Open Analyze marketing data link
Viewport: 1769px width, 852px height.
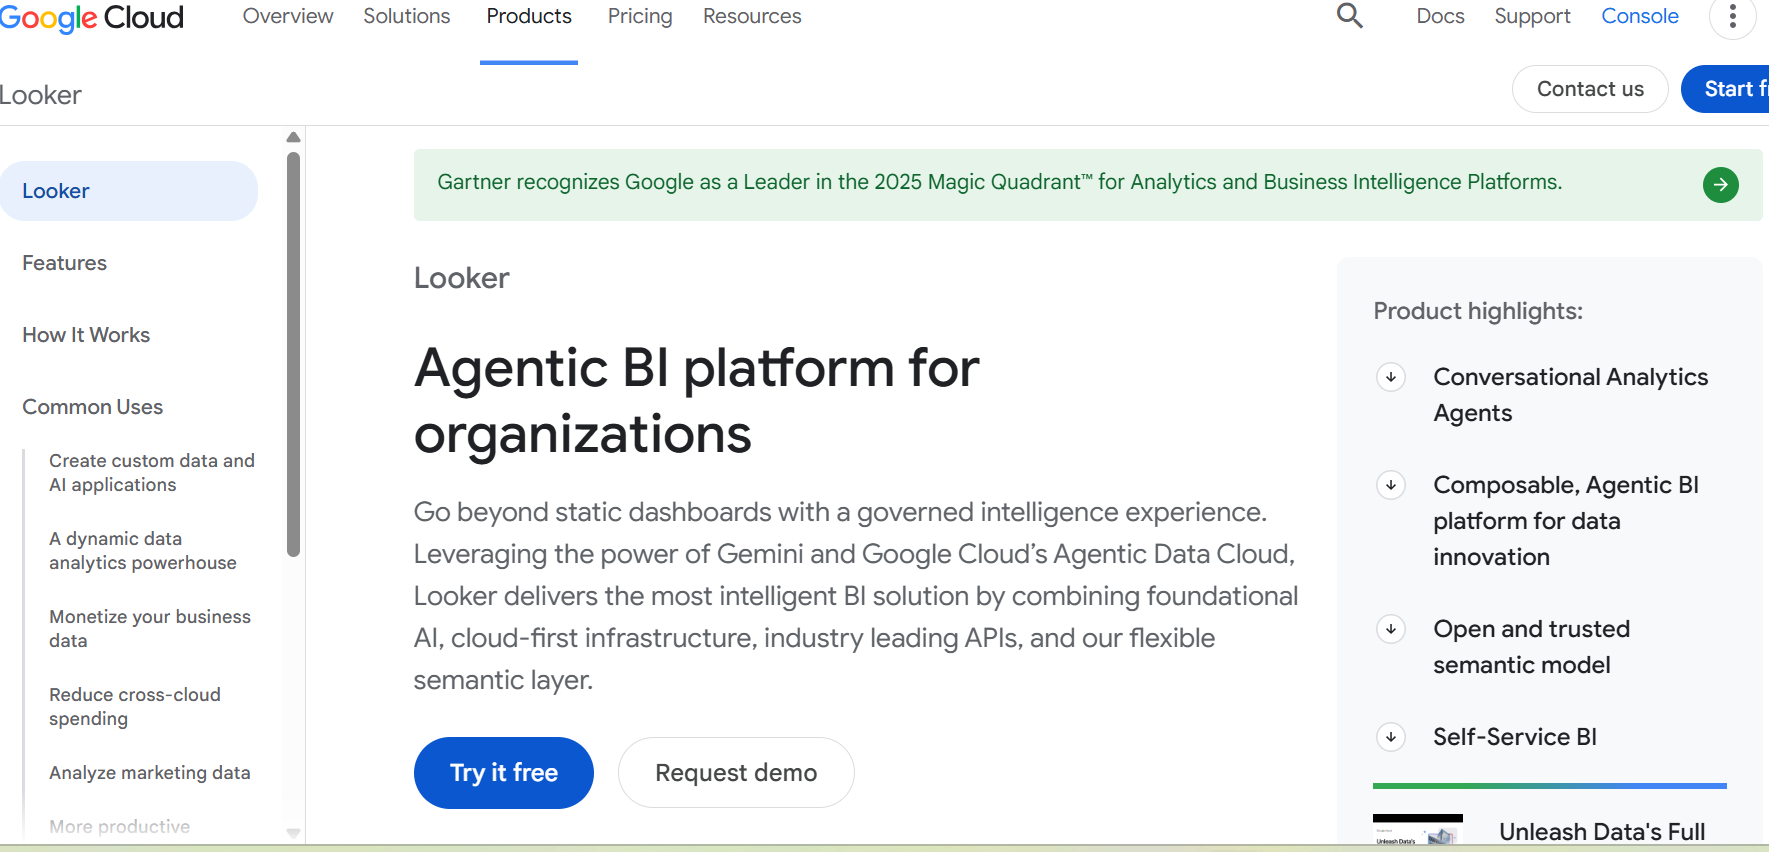click(150, 773)
